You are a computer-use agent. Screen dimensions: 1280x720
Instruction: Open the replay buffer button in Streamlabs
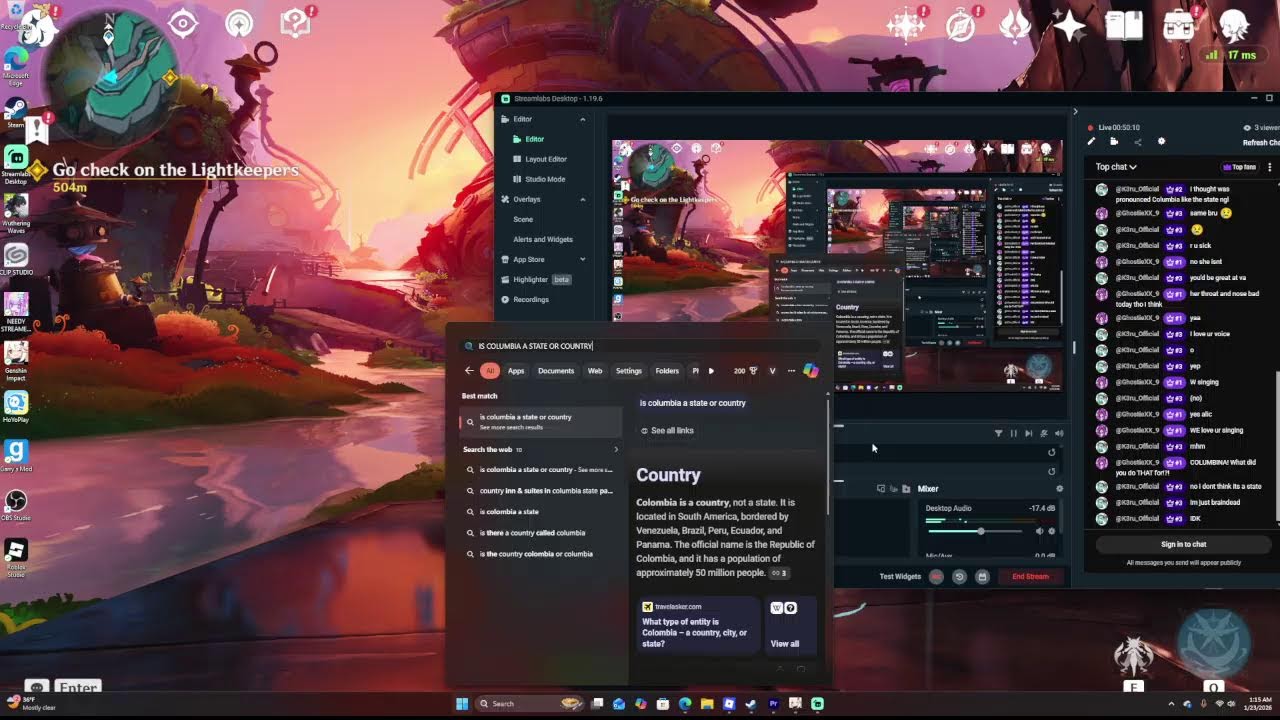click(x=959, y=577)
